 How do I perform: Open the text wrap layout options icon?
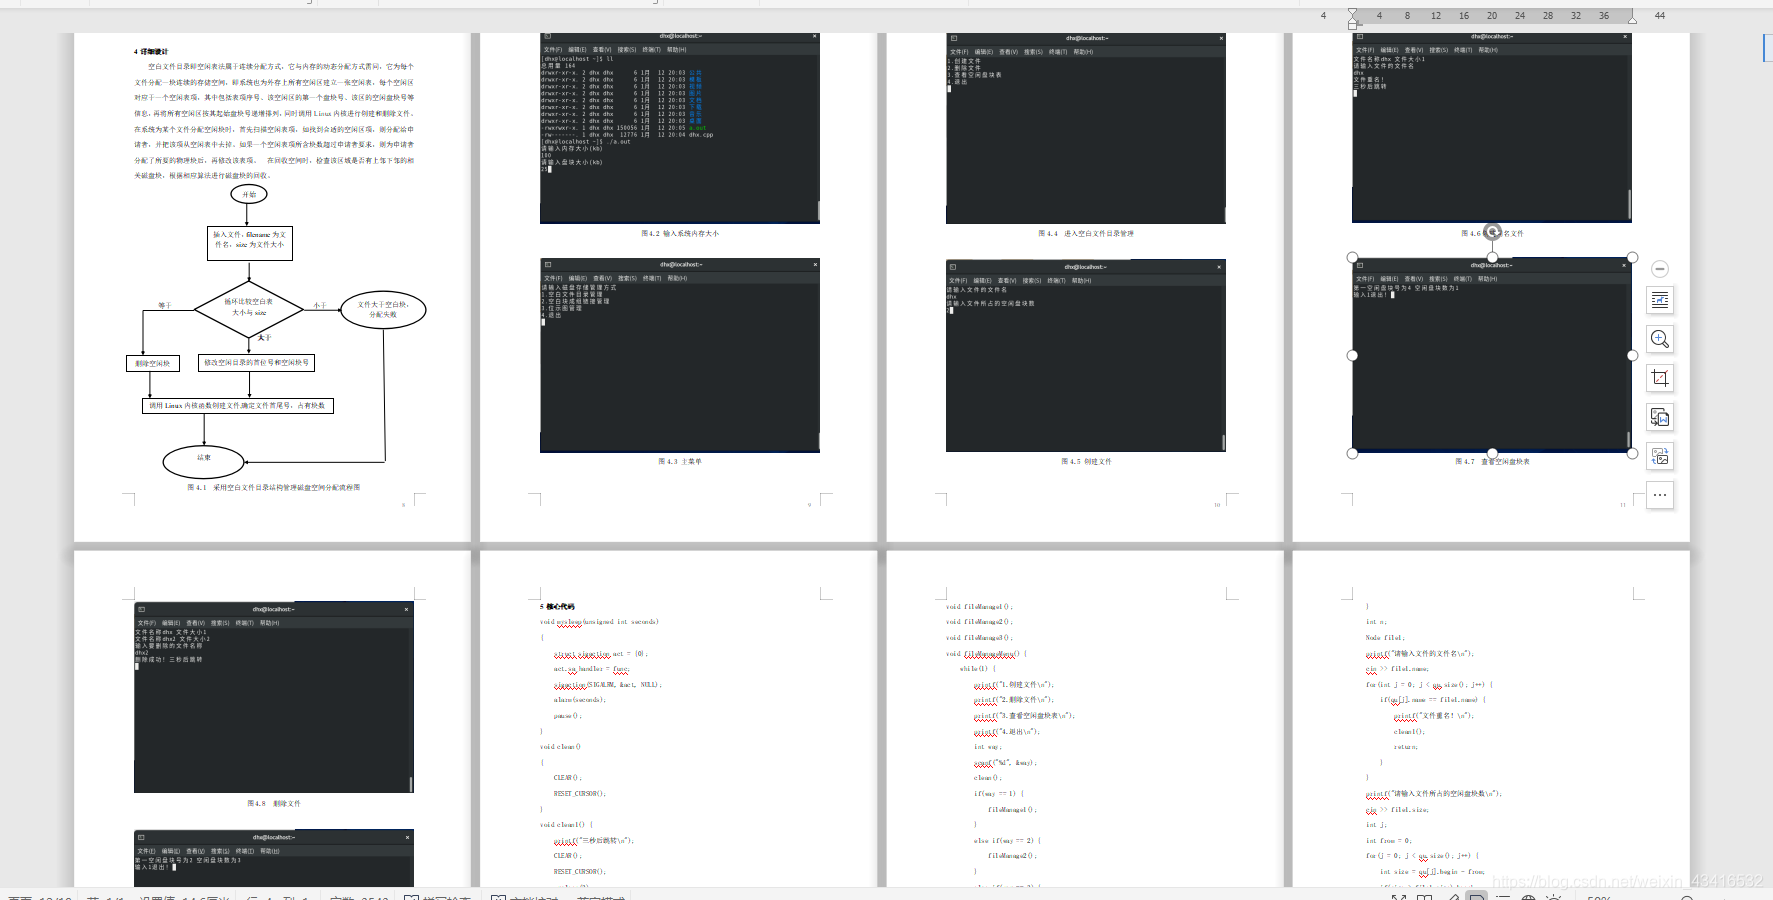pos(1660,300)
